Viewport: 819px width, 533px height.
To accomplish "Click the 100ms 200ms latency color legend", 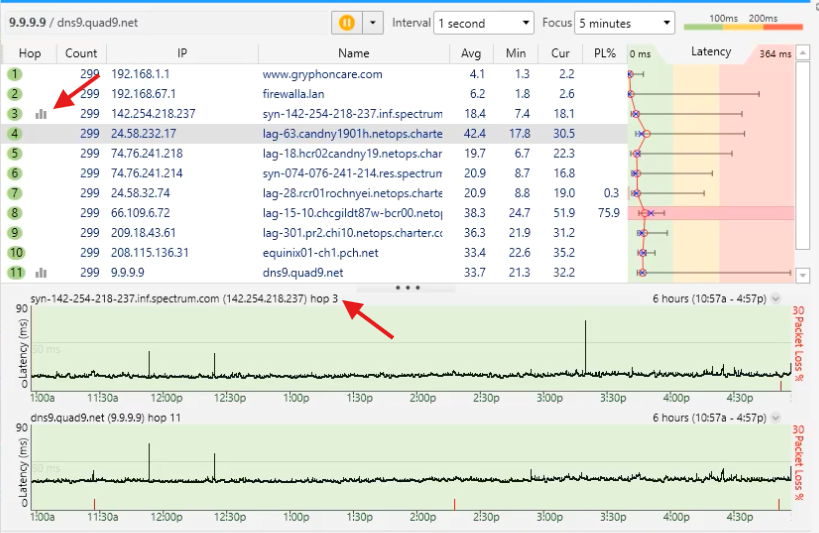I will (743, 23).
